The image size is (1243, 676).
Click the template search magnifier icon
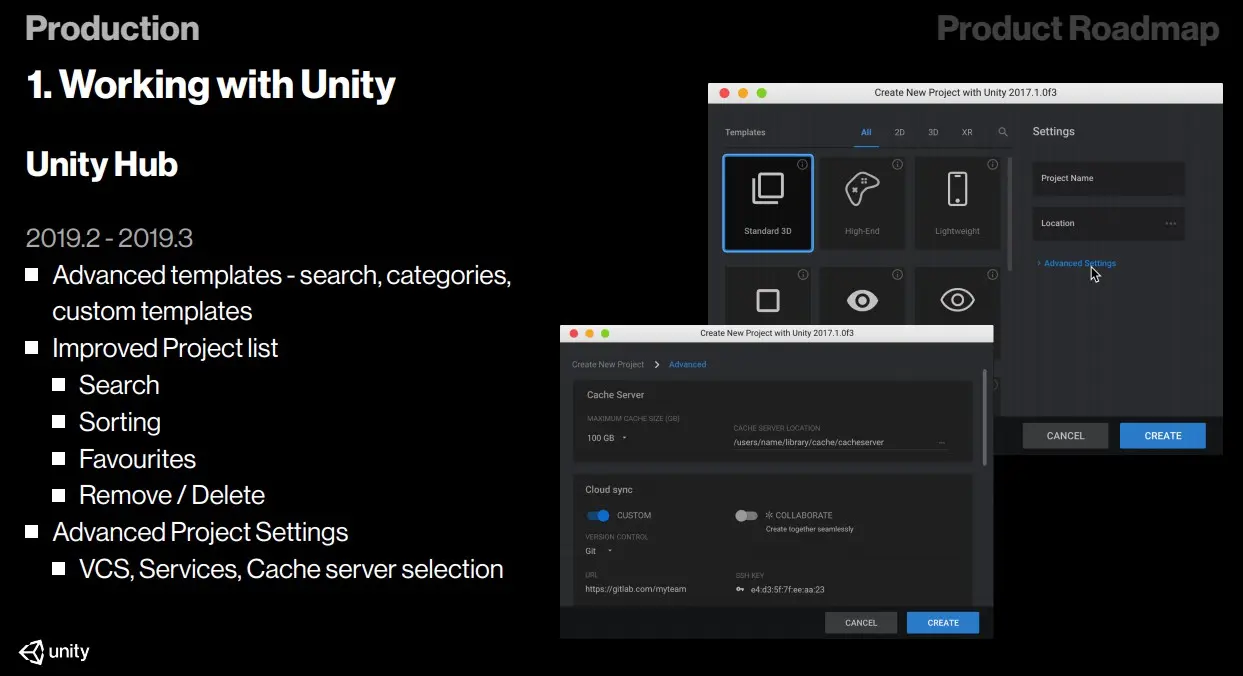(1003, 132)
